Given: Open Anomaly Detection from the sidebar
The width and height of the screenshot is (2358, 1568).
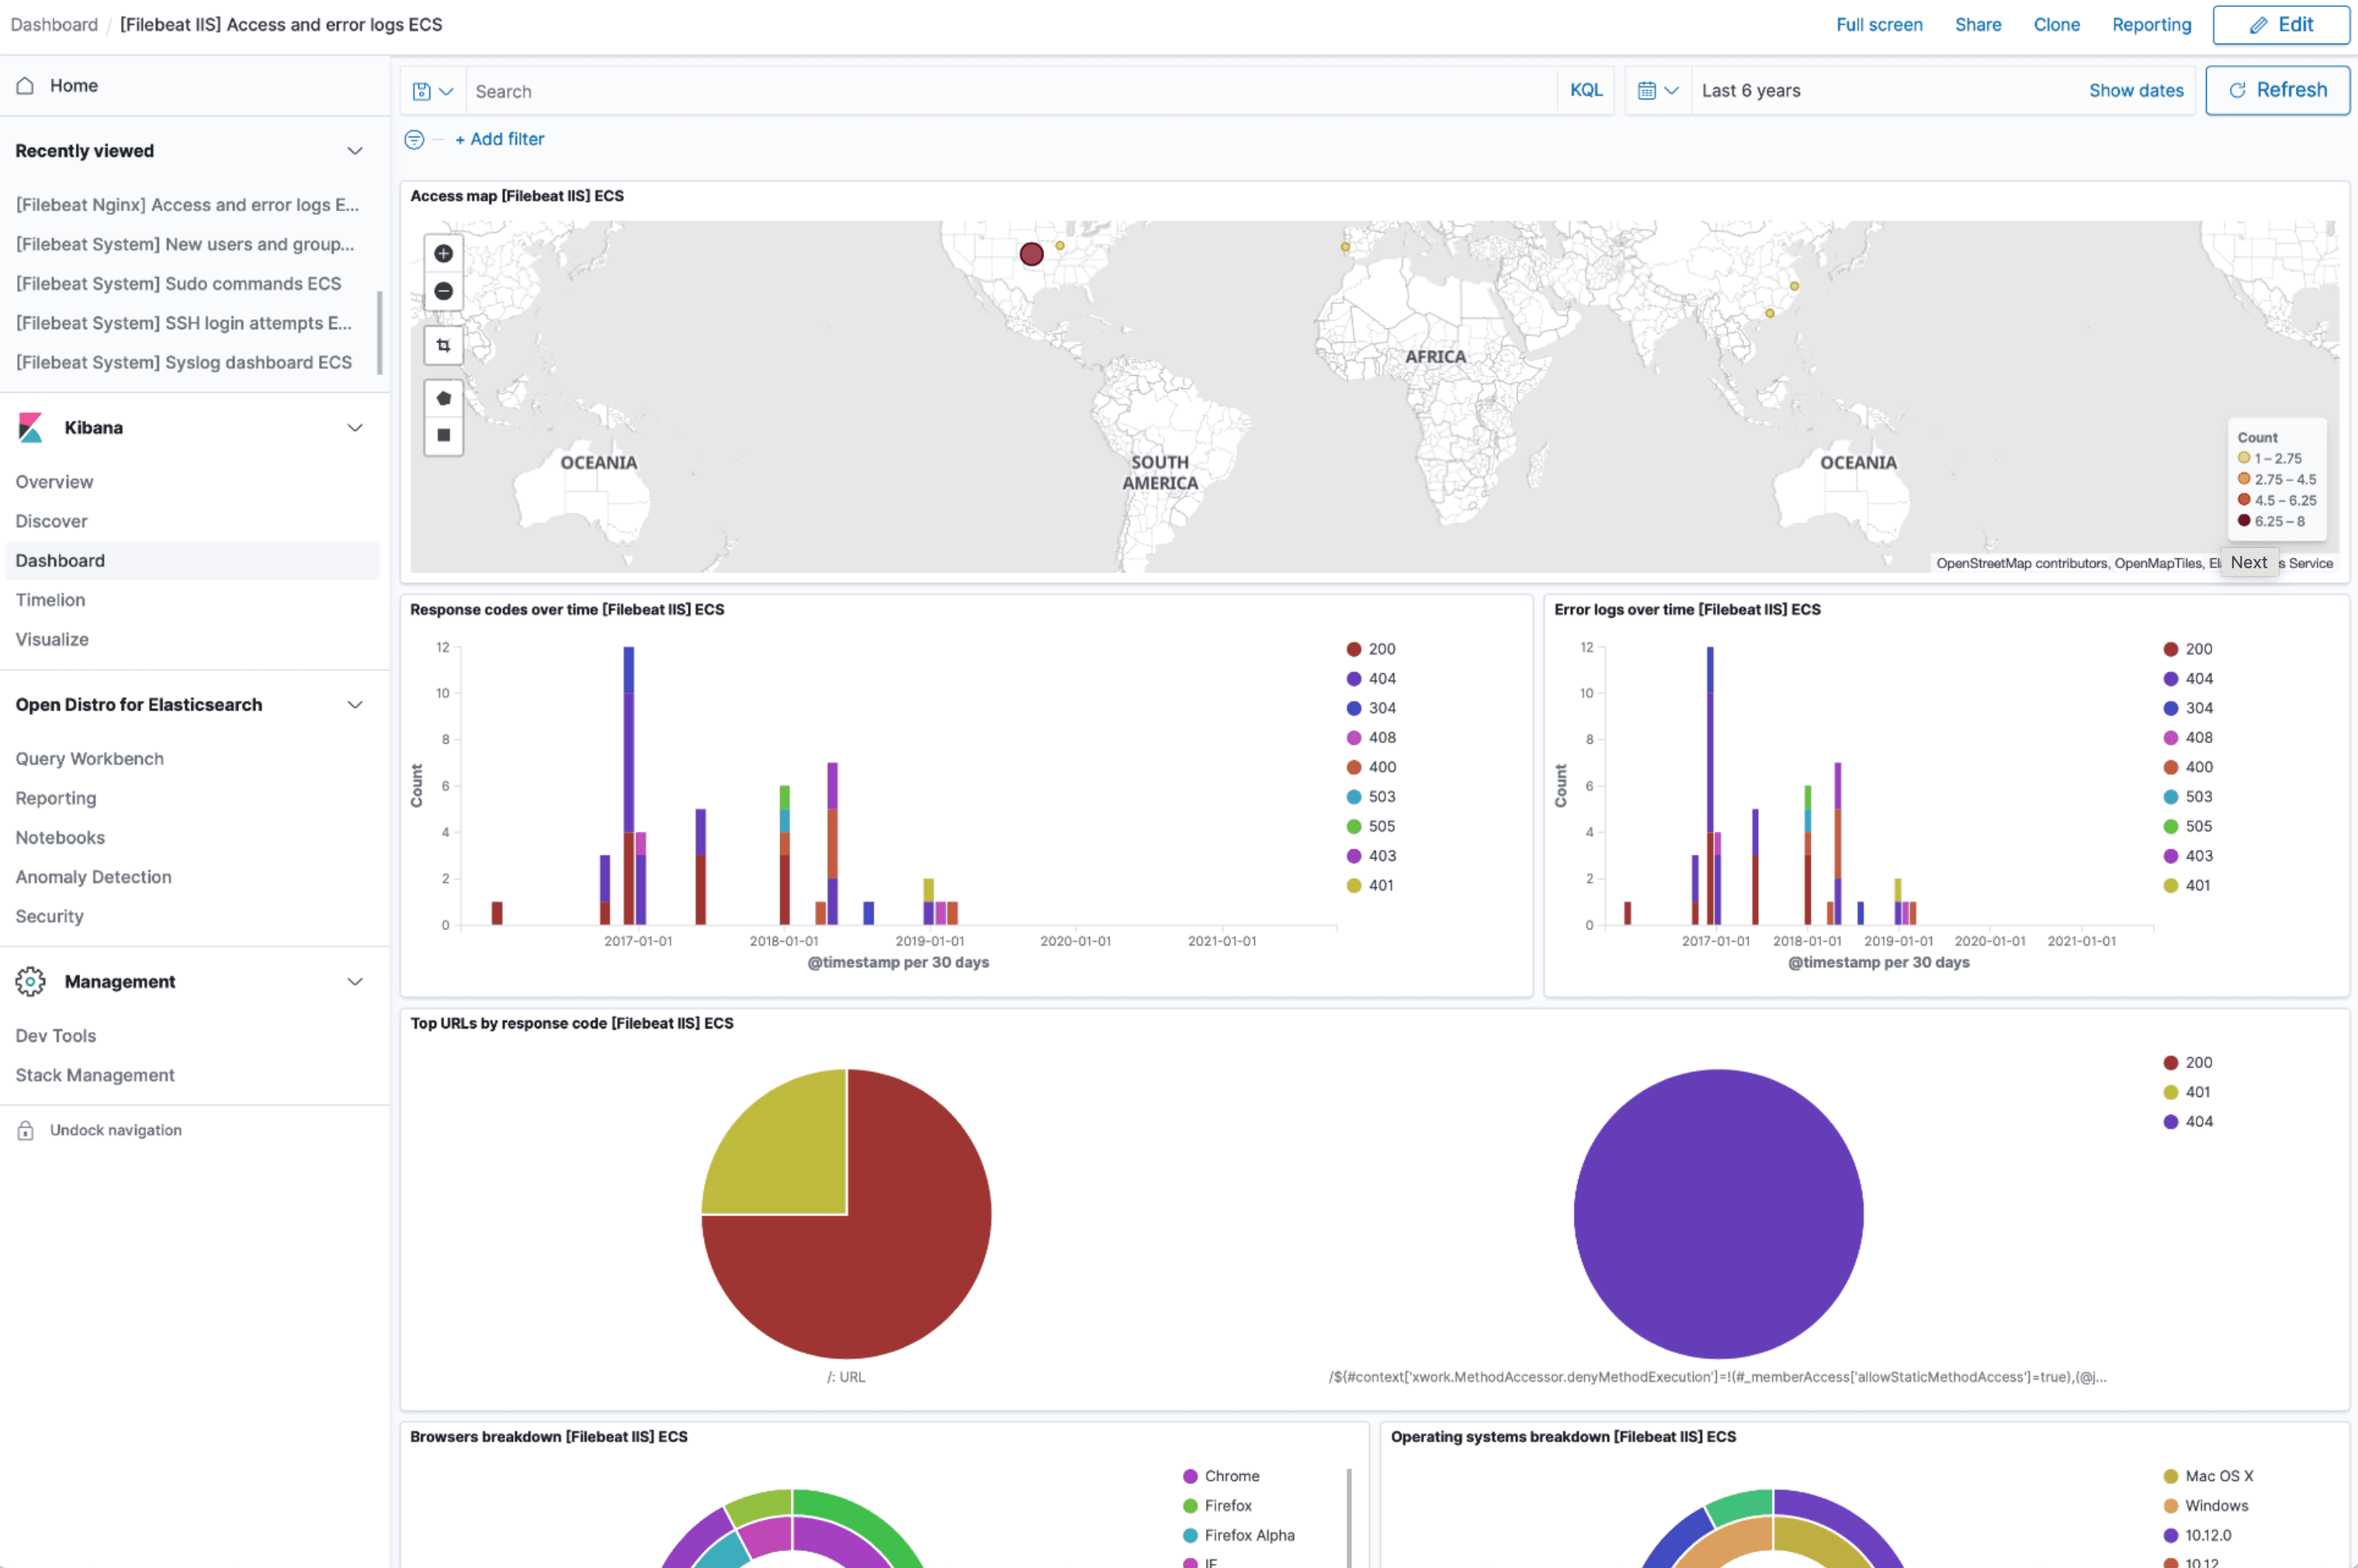Looking at the screenshot, I should click(93, 877).
